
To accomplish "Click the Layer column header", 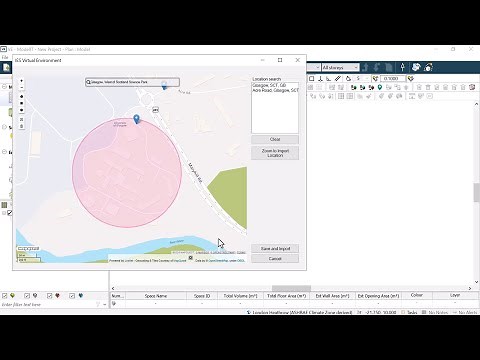I will click(x=455, y=295).
